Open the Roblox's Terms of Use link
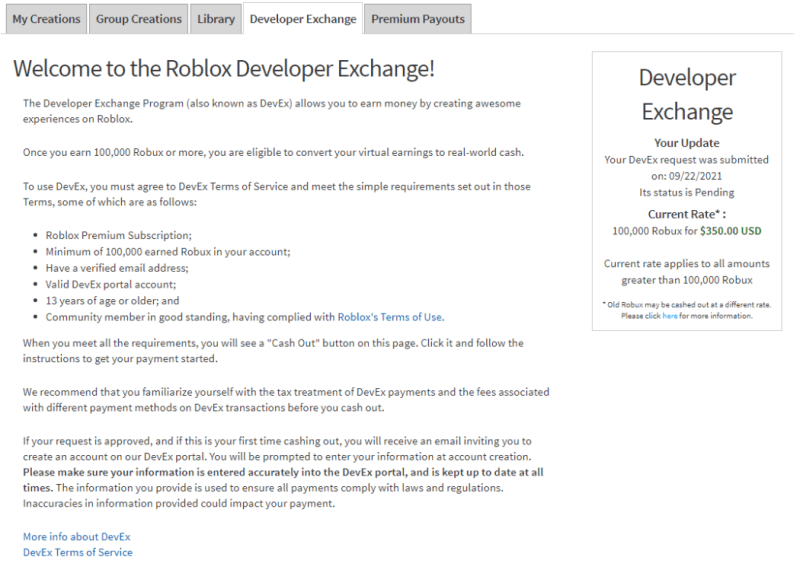This screenshot has height=576, width=800. (x=390, y=317)
